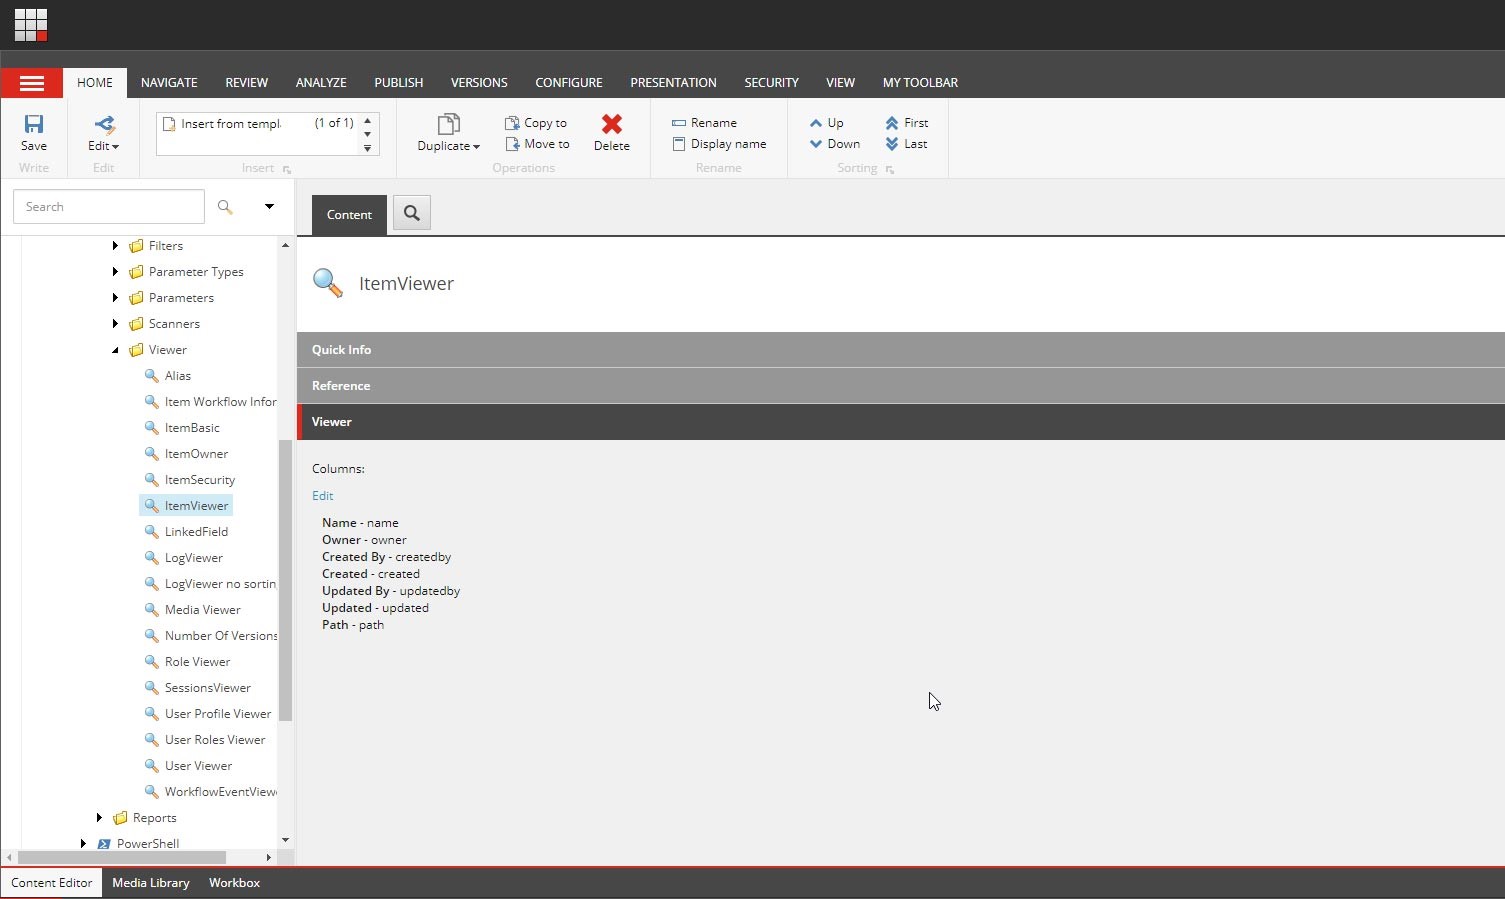Click the Edit link under Columns
Screen dimensions: 1505x899
coord(322,496)
